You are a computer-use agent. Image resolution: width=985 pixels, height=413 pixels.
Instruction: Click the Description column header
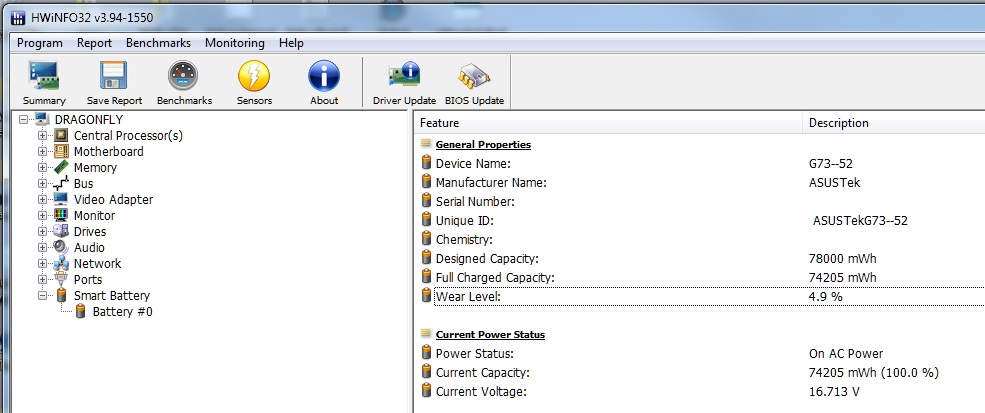tap(894, 123)
